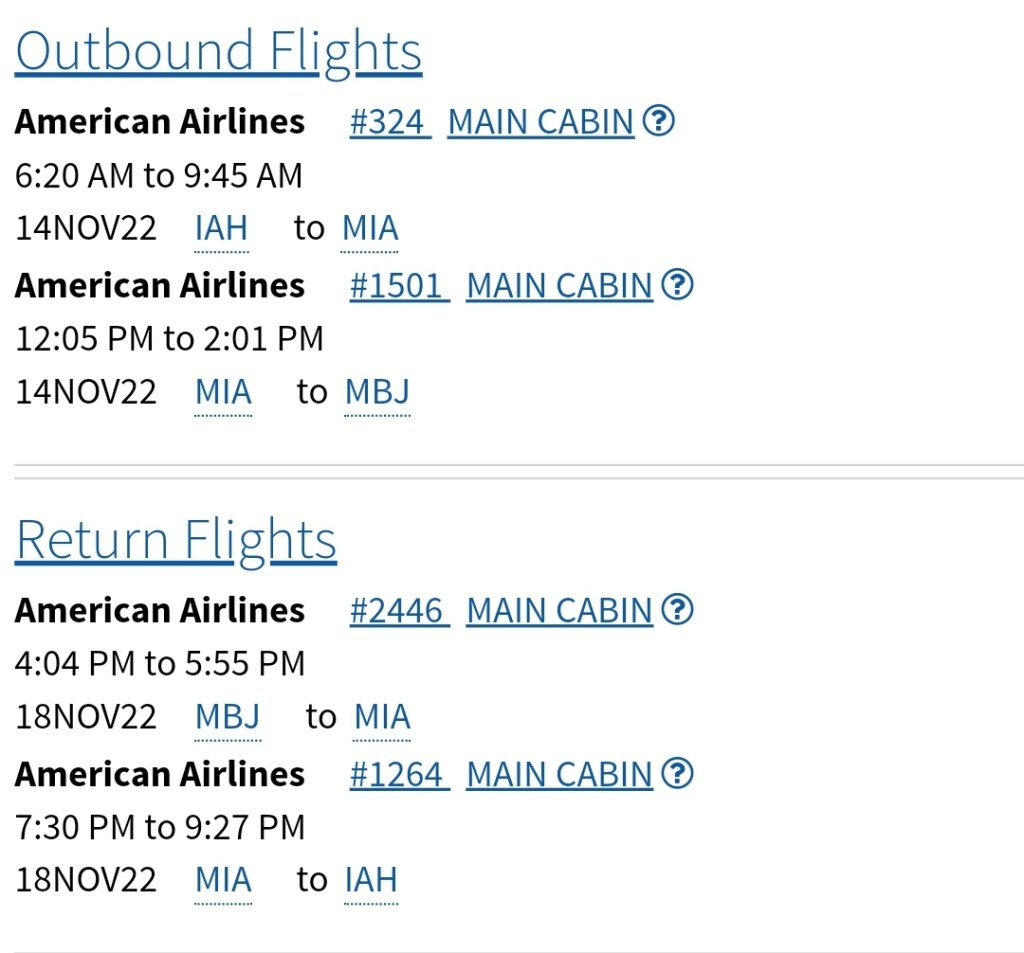Screen dimensions: 1024x953
Task: Click help icon beside flight #1501 Main Cabin
Action: [678, 286]
